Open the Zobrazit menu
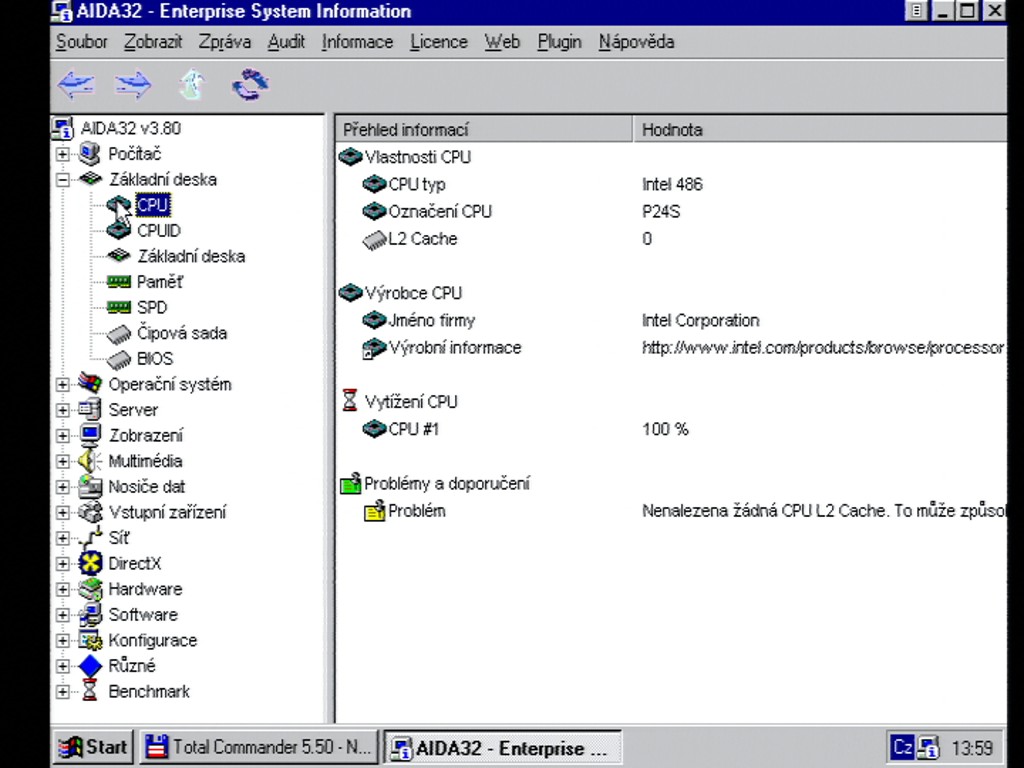Screen dimensions: 1024x768 point(153,42)
